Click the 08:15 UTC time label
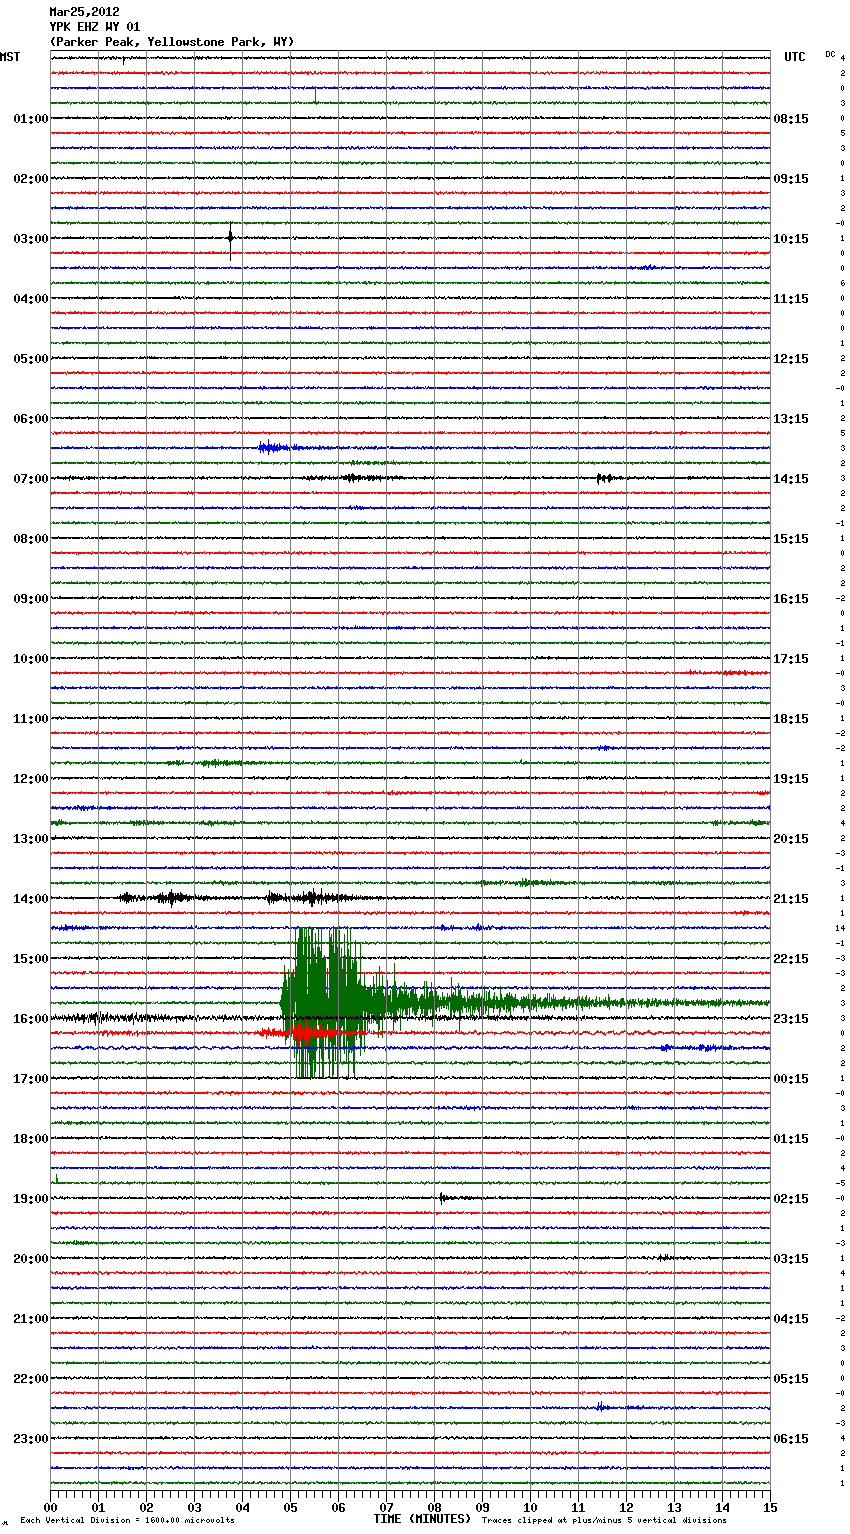Viewport: 850px width, 1534px height. tap(791, 119)
